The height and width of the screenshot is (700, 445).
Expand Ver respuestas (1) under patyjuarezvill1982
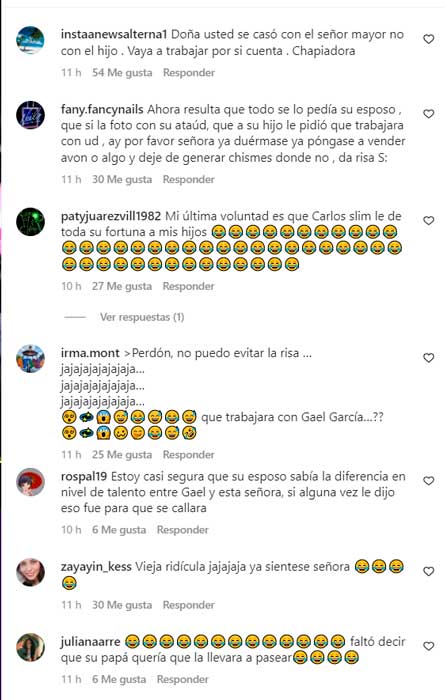click(142, 317)
